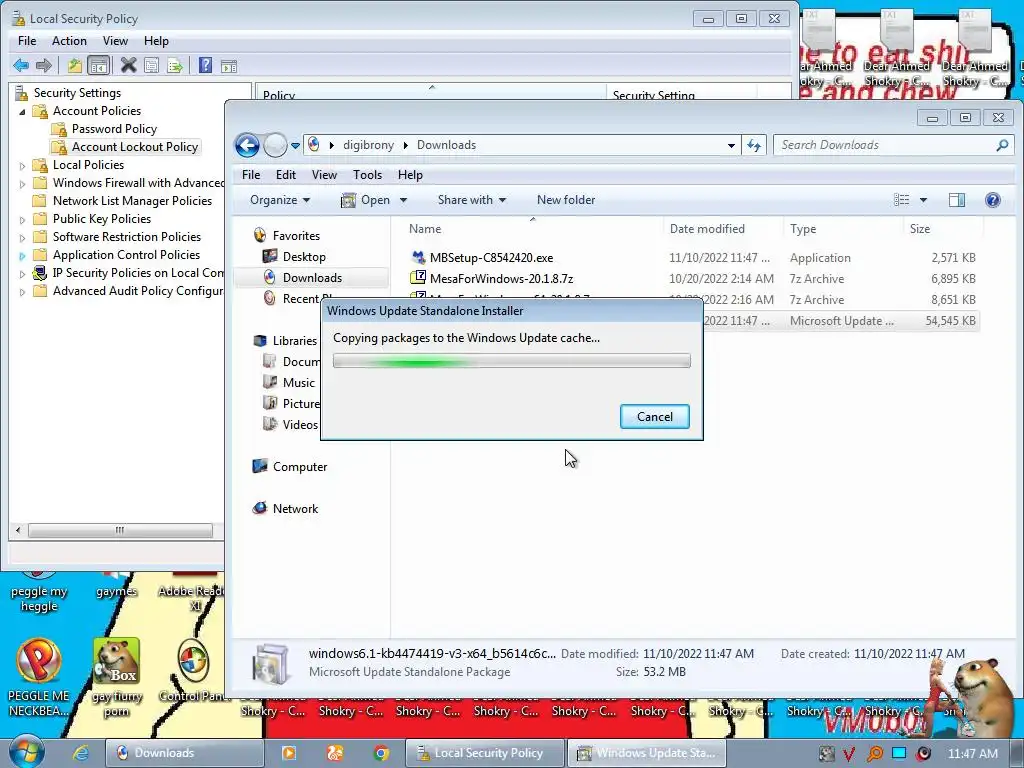This screenshot has width=1024, height=768.
Task: Collapse the Account Policies tree node
Action: [23, 112]
